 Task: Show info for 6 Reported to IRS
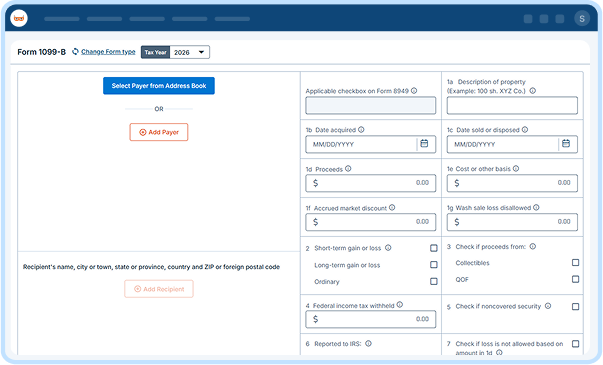tap(368, 343)
